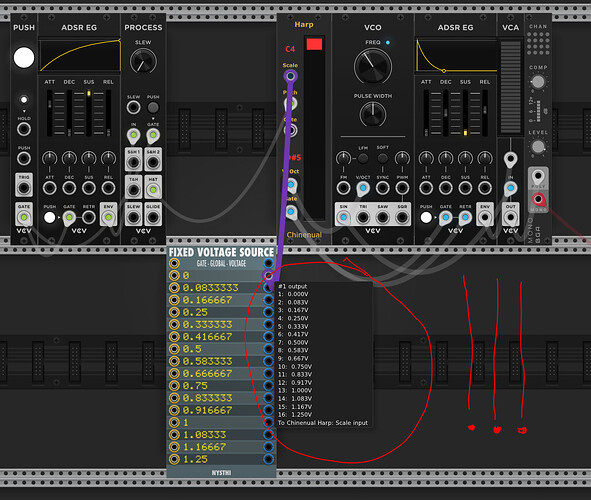Toggle the LFM switch on VCO
This screenshot has height=500, width=591.
(x=363, y=158)
